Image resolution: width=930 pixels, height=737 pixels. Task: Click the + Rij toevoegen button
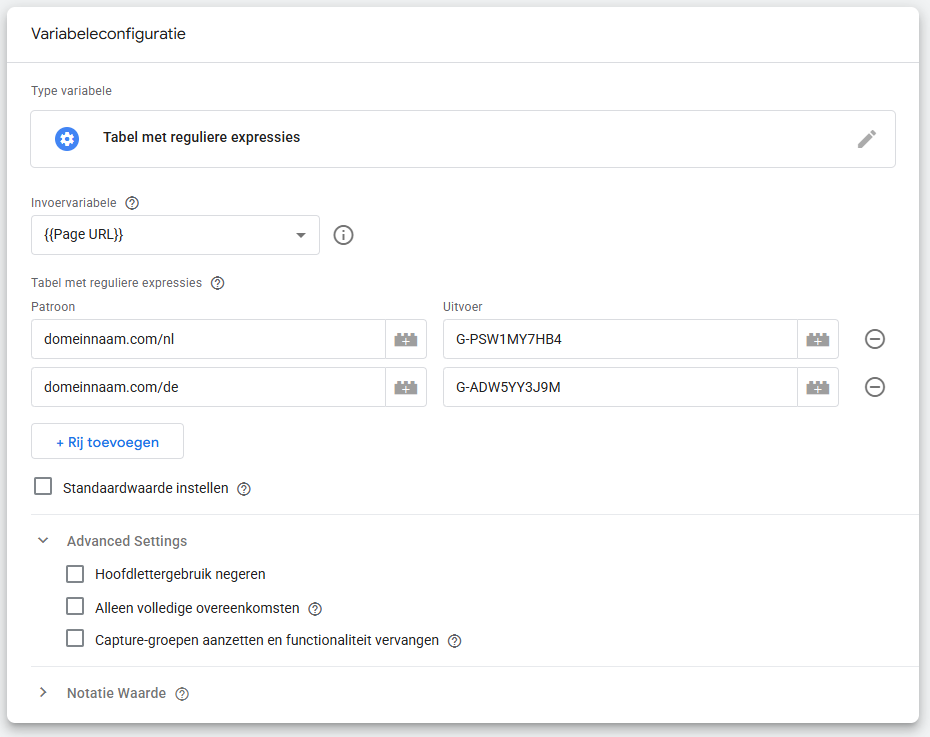[x=107, y=442]
